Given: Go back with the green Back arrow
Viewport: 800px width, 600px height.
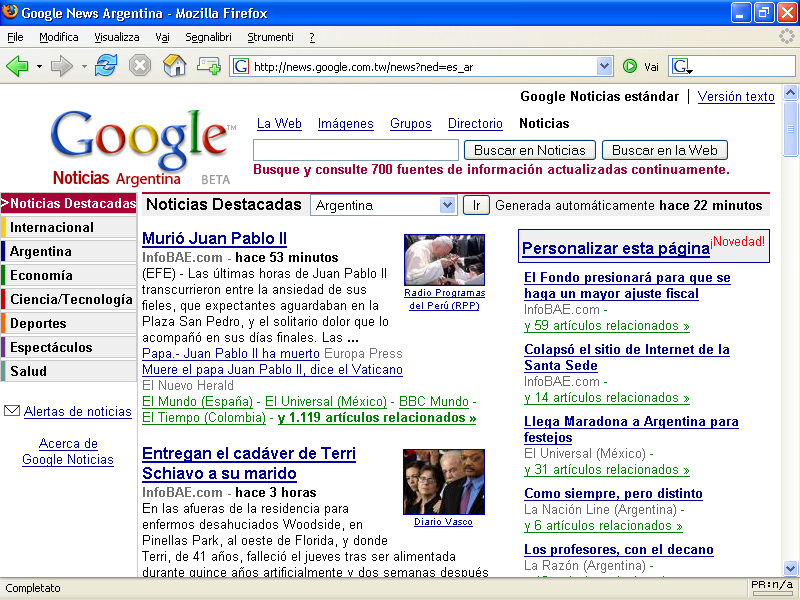Looking at the screenshot, I should 17,66.
